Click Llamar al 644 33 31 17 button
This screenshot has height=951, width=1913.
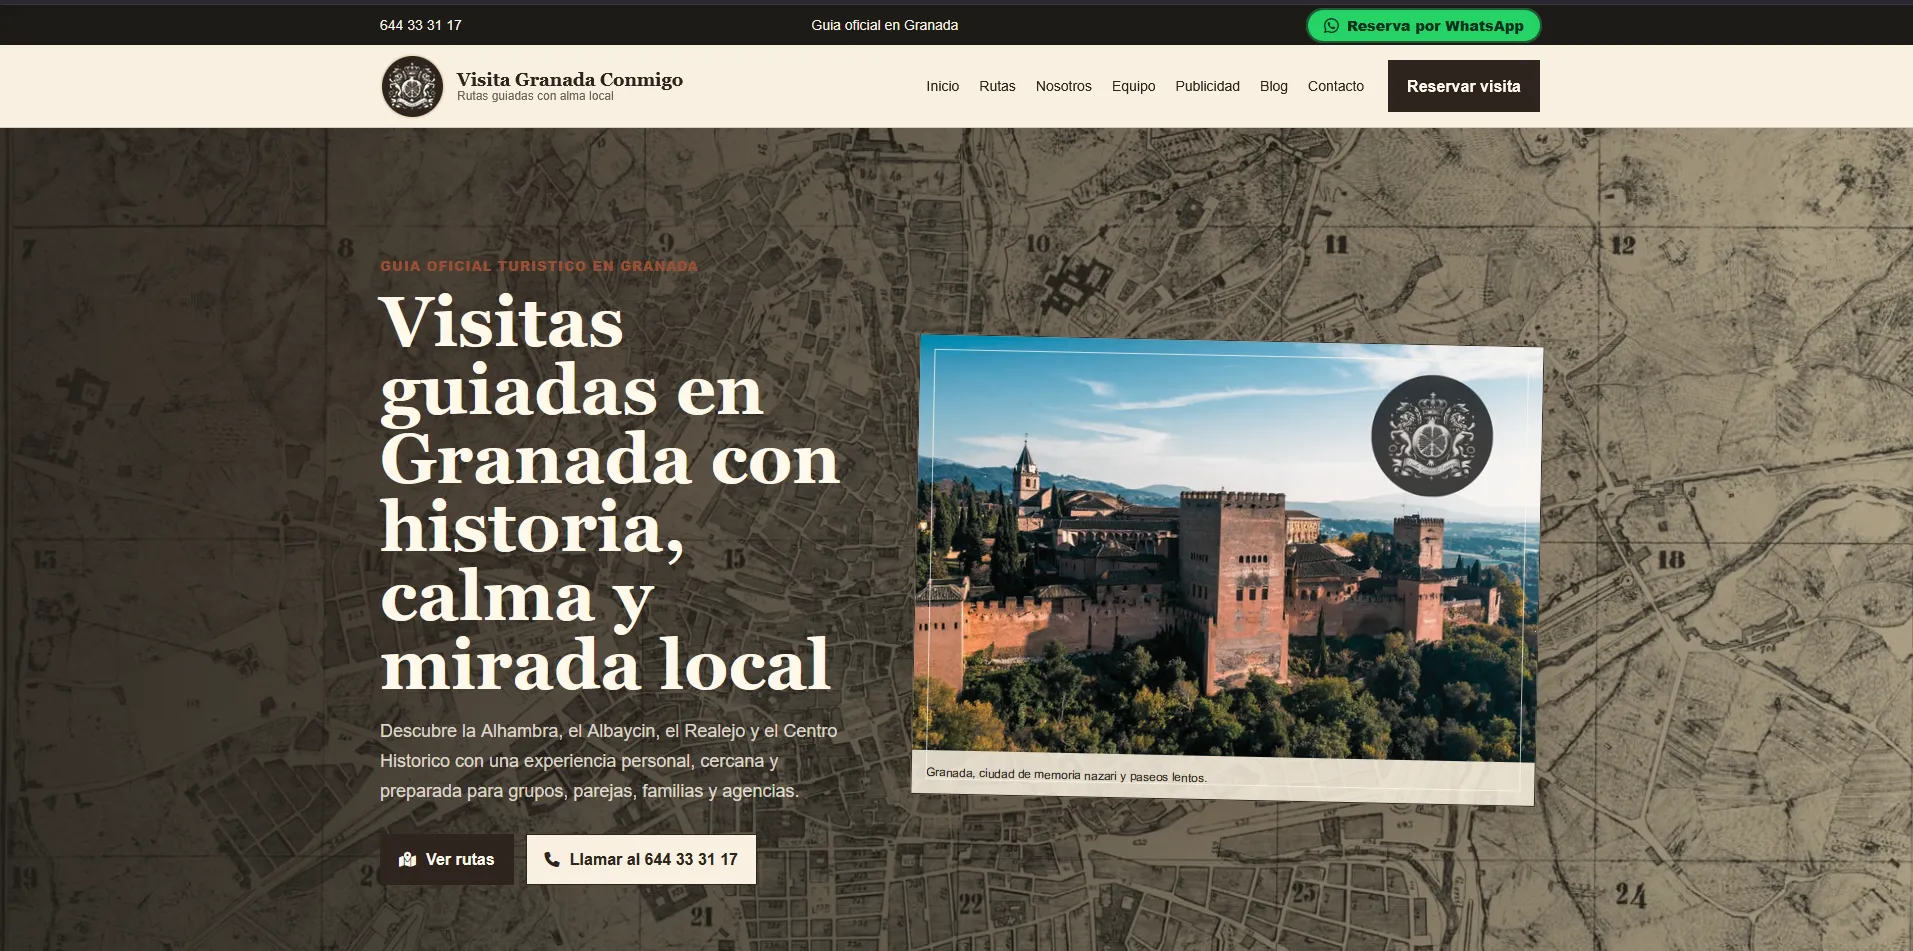(641, 860)
